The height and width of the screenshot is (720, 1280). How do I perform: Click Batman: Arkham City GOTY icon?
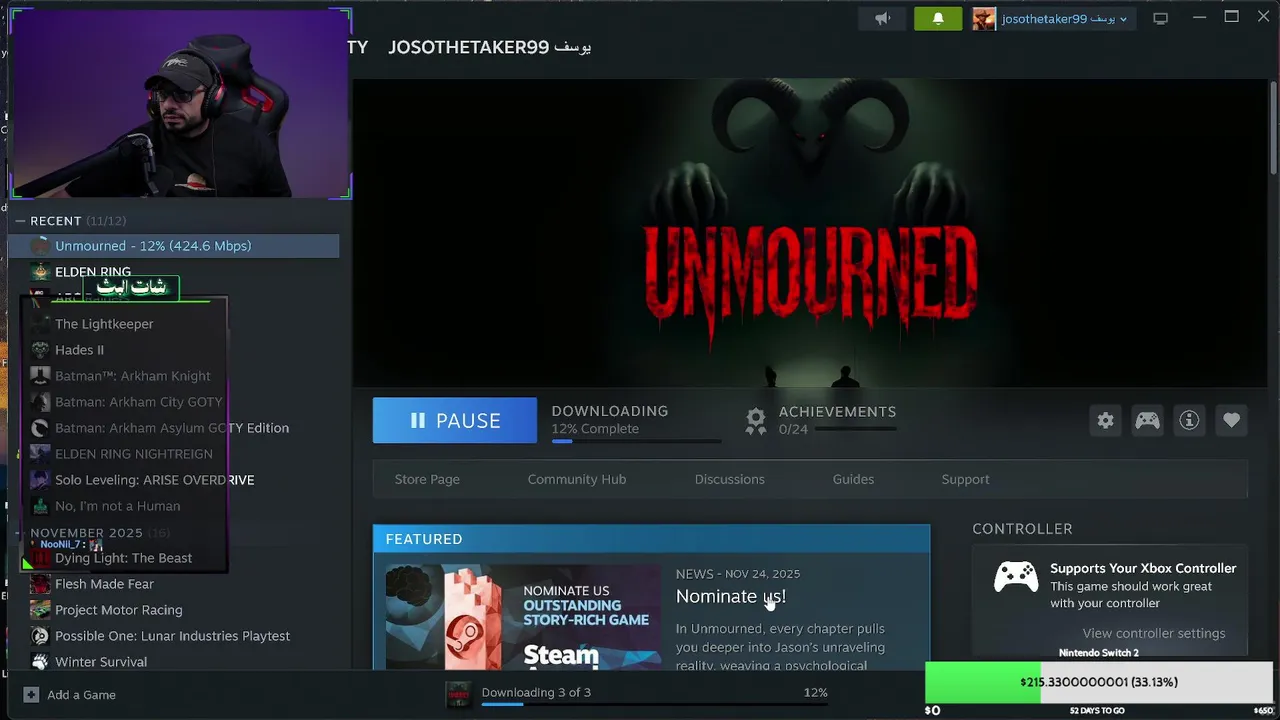pos(40,402)
